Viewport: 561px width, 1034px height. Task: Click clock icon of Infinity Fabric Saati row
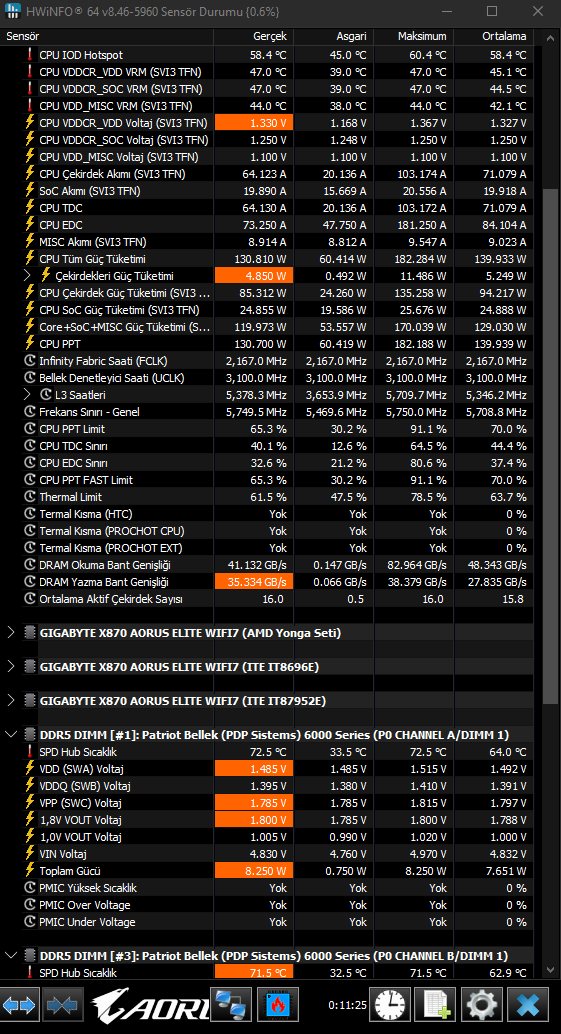click(x=29, y=361)
